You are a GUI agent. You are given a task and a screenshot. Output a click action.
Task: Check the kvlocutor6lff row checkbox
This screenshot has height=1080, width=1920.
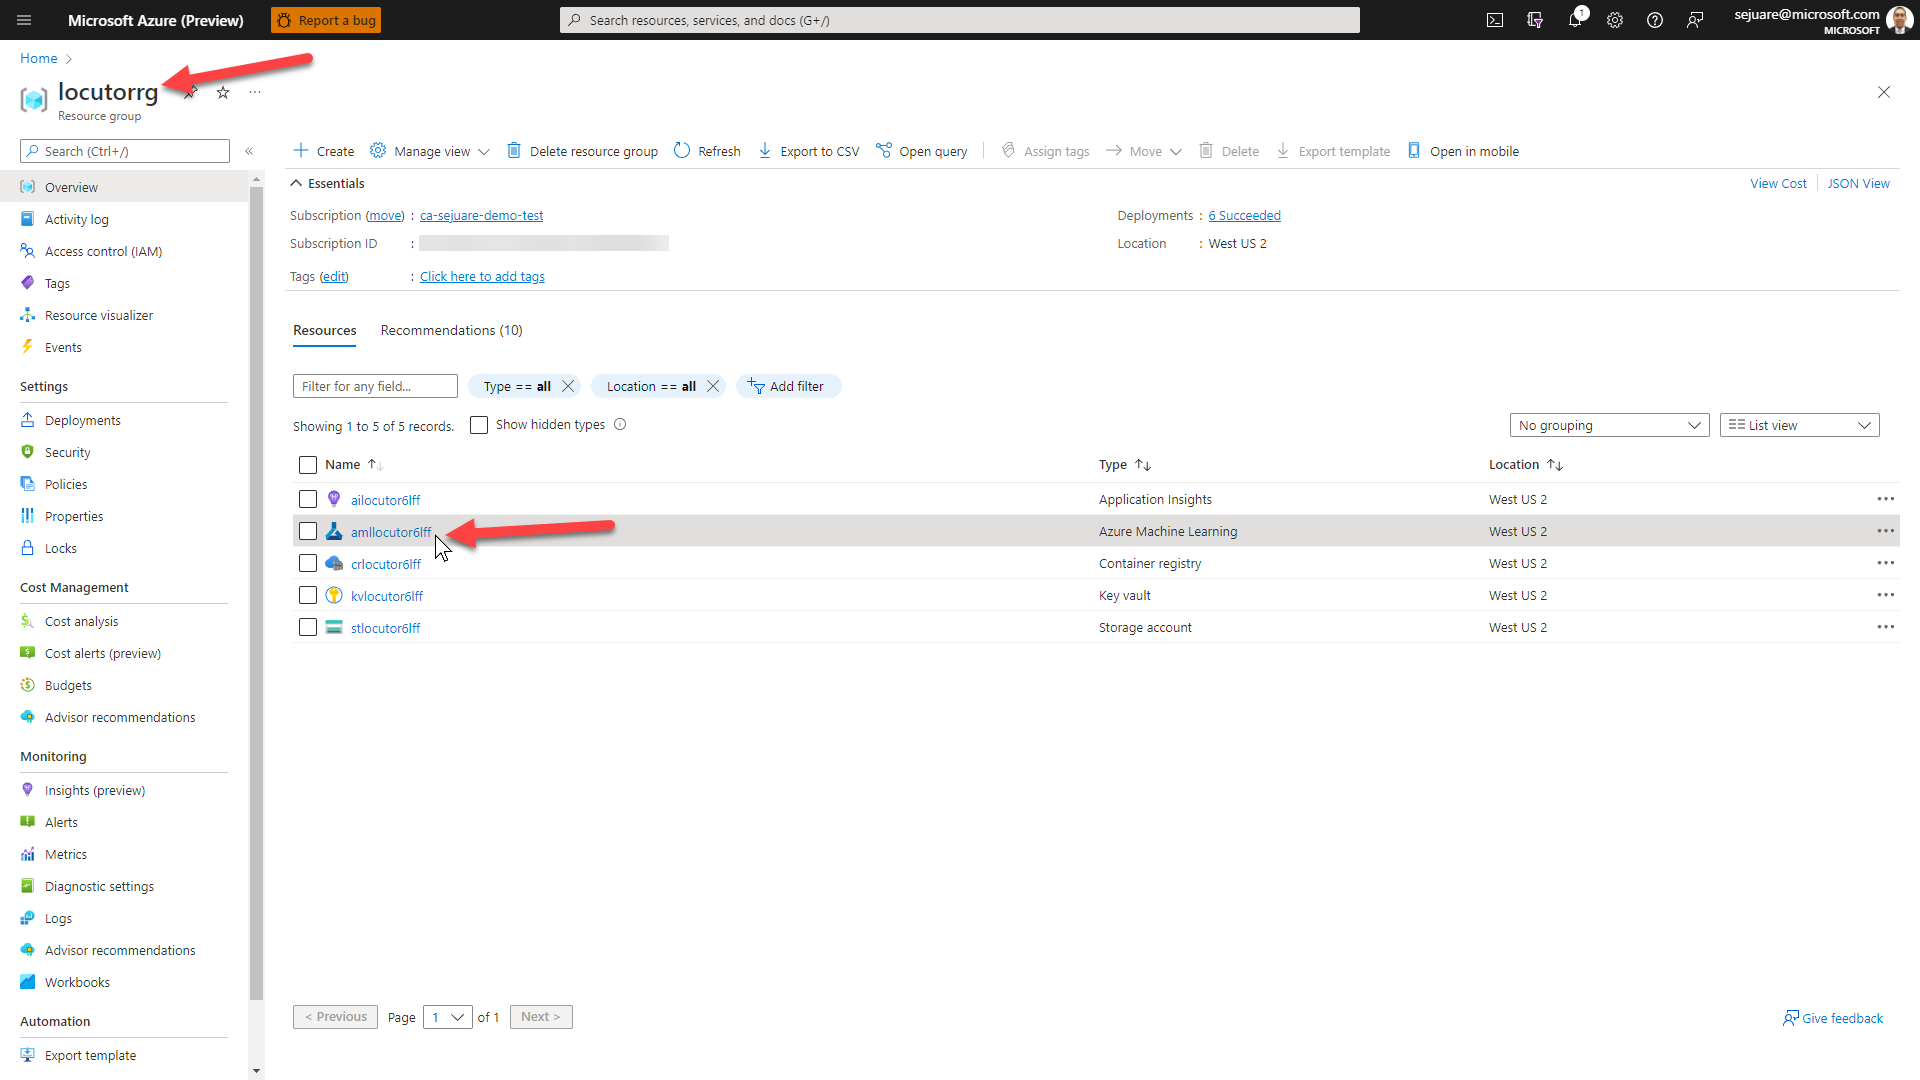[308, 595]
